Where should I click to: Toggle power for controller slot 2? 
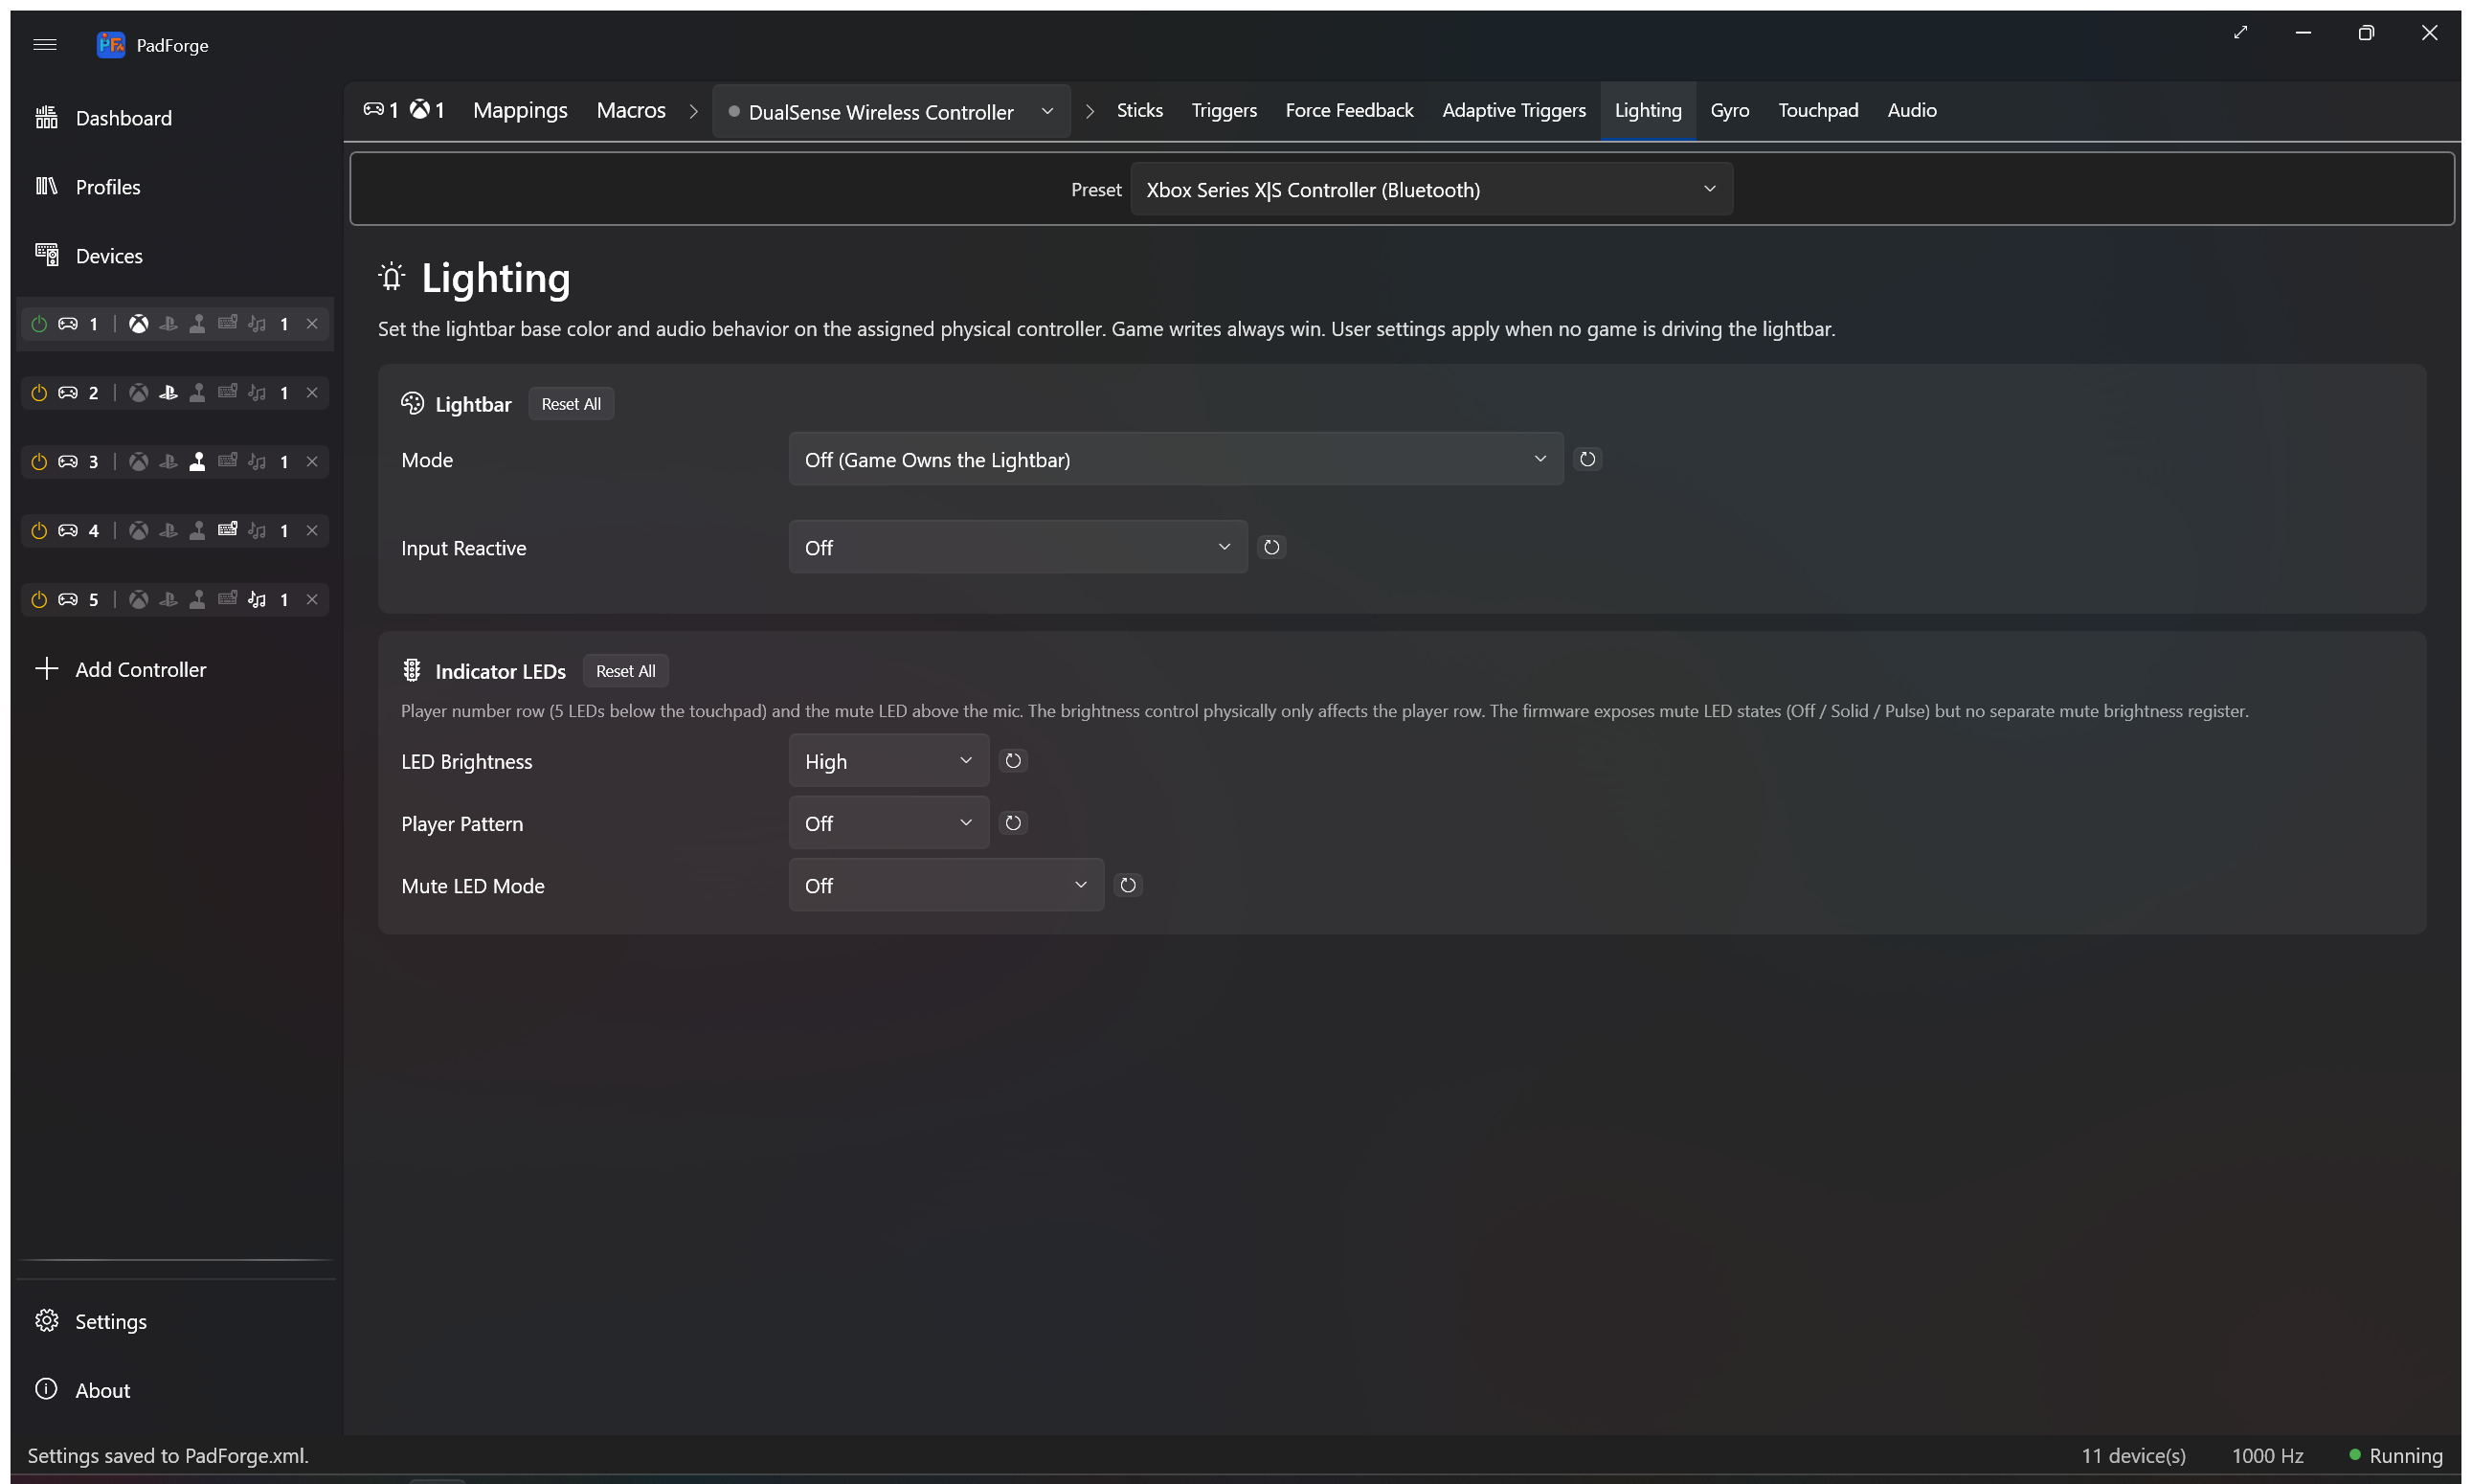pyautogui.click(x=39, y=393)
